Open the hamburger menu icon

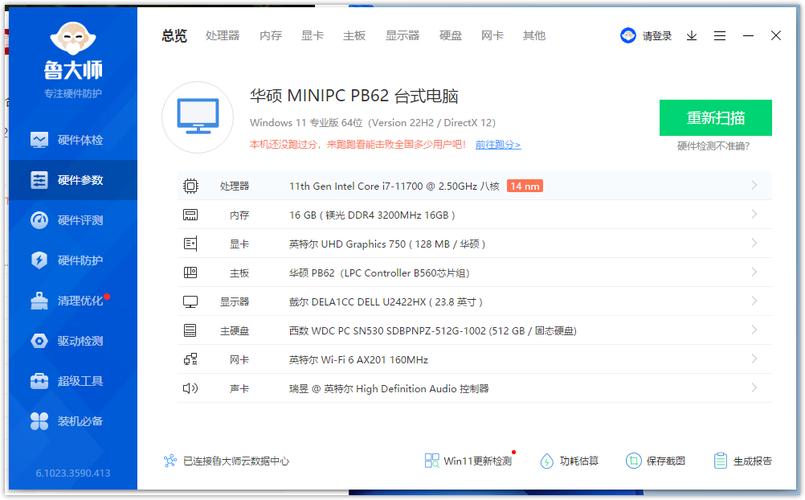(x=720, y=35)
